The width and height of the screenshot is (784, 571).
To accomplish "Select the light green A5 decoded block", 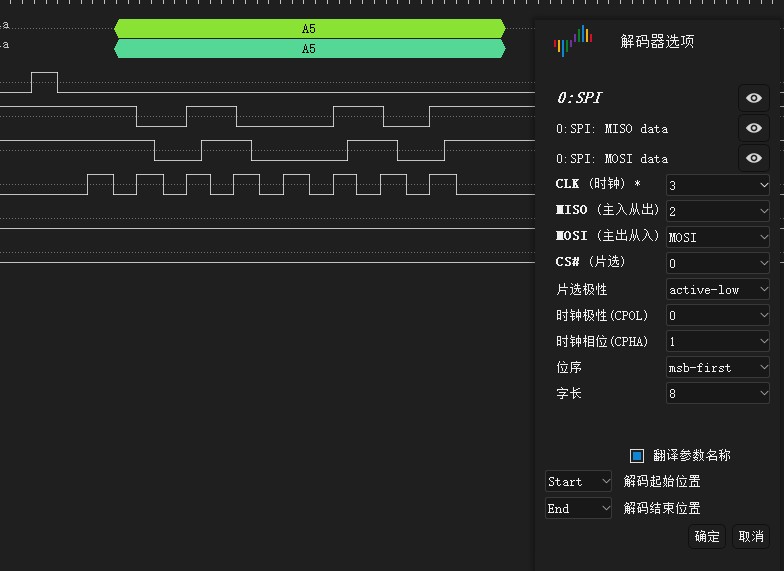I will [309, 29].
